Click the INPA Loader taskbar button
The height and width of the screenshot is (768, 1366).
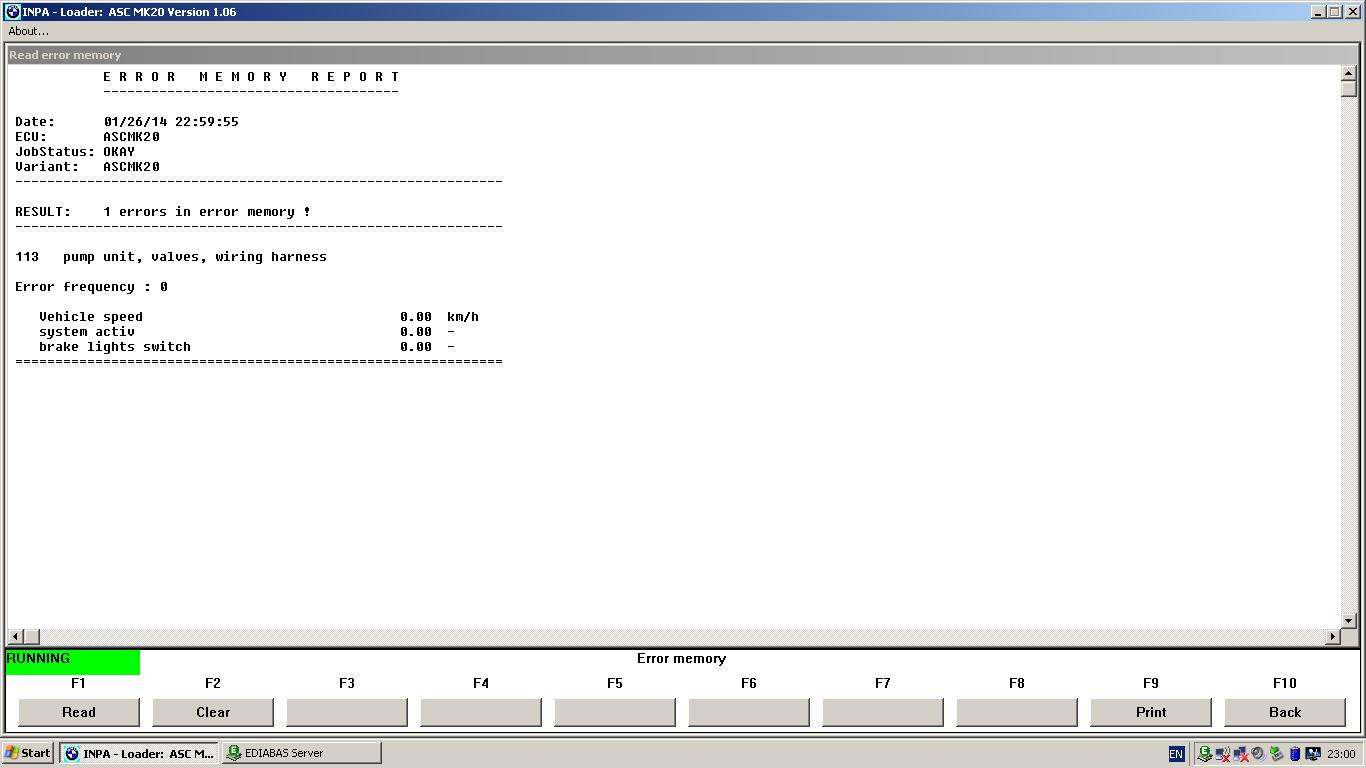pos(139,753)
